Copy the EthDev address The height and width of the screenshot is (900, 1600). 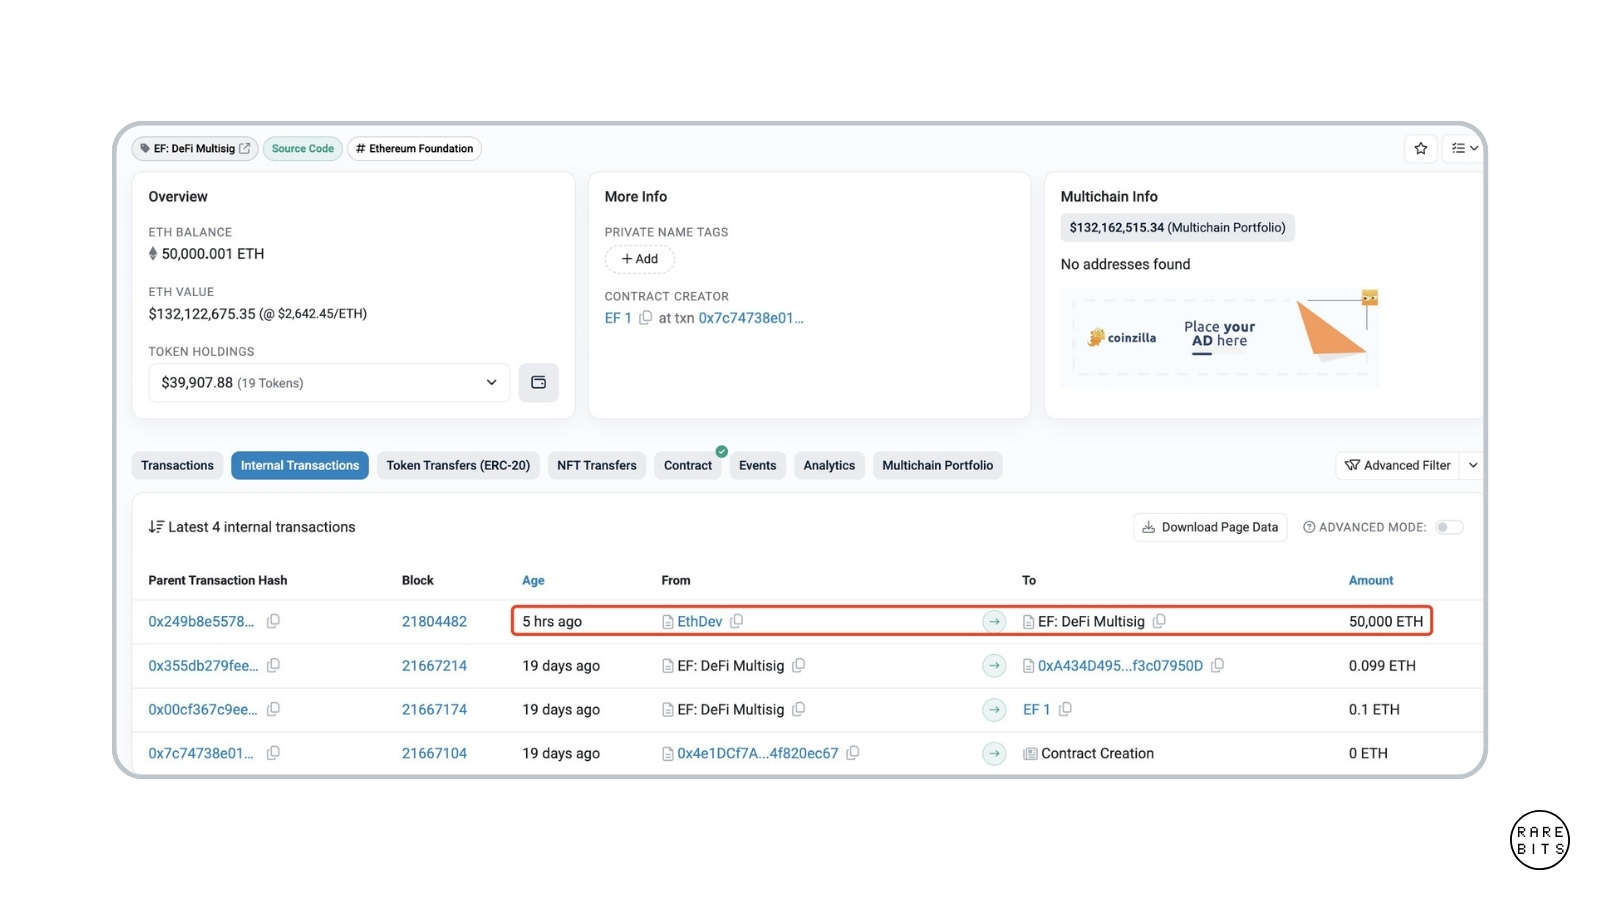coord(737,621)
